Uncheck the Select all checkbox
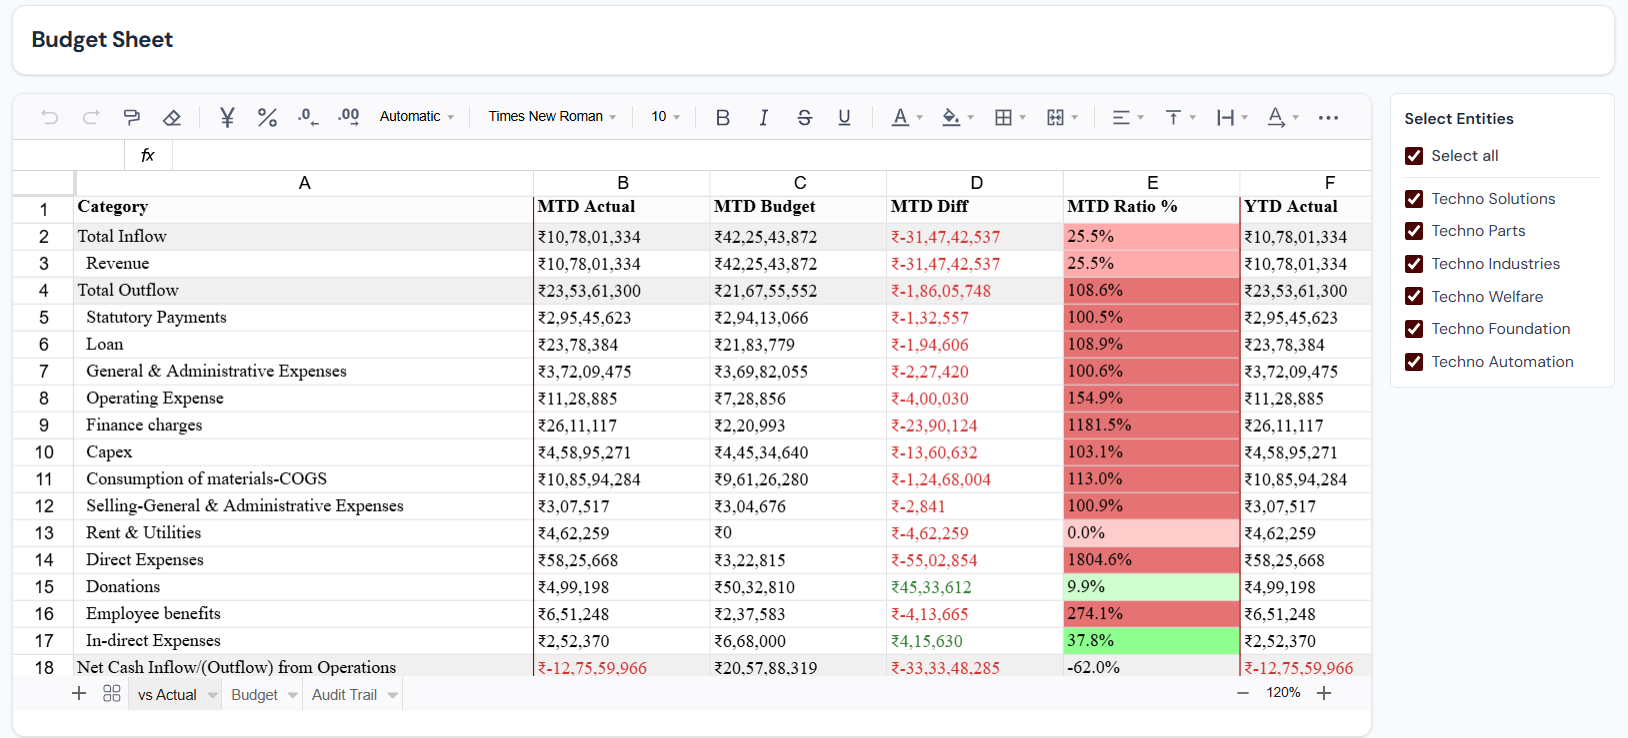The height and width of the screenshot is (738, 1628). tap(1414, 156)
